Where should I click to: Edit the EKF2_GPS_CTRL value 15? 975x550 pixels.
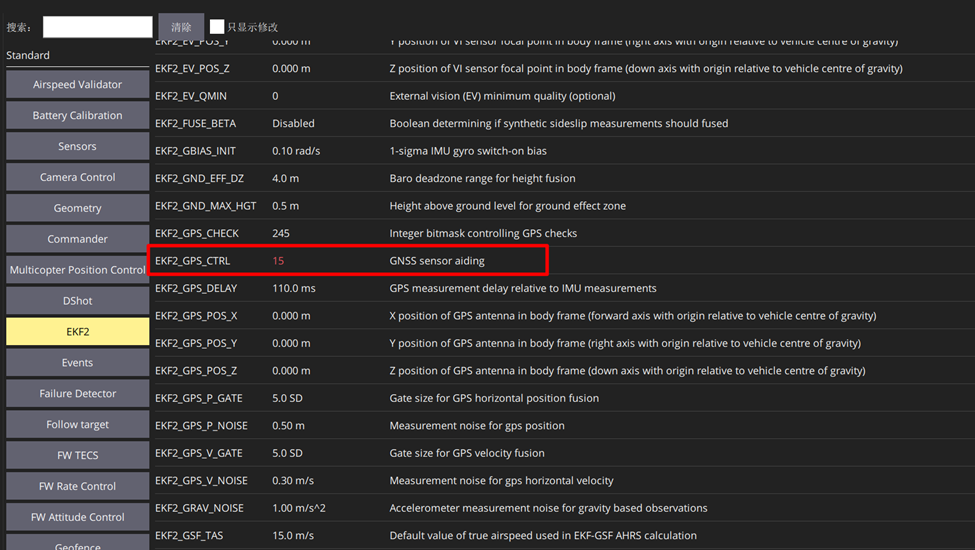click(x=278, y=261)
